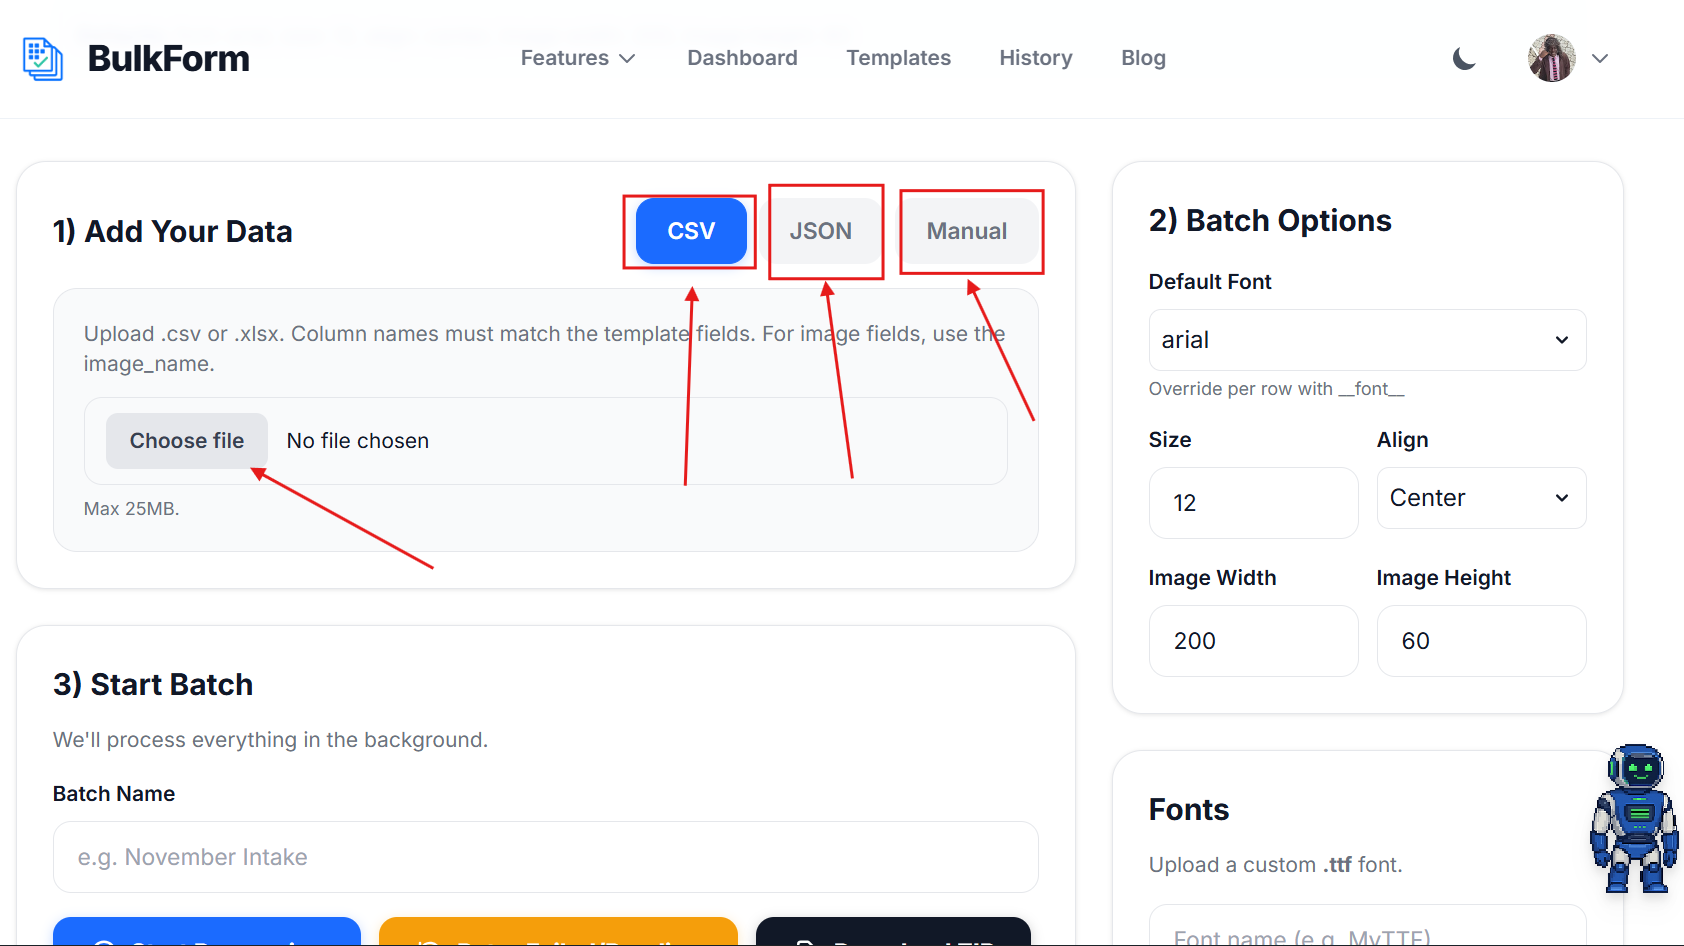1684x946 pixels.
Task: Click the 'No file chosen' text
Action: [x=358, y=441]
